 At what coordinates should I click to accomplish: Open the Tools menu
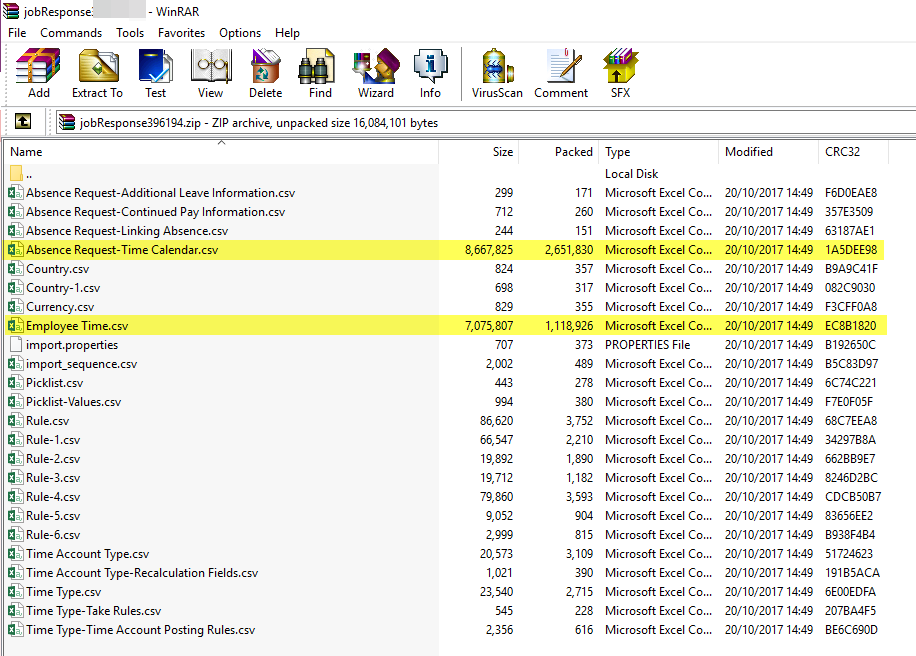pos(130,33)
